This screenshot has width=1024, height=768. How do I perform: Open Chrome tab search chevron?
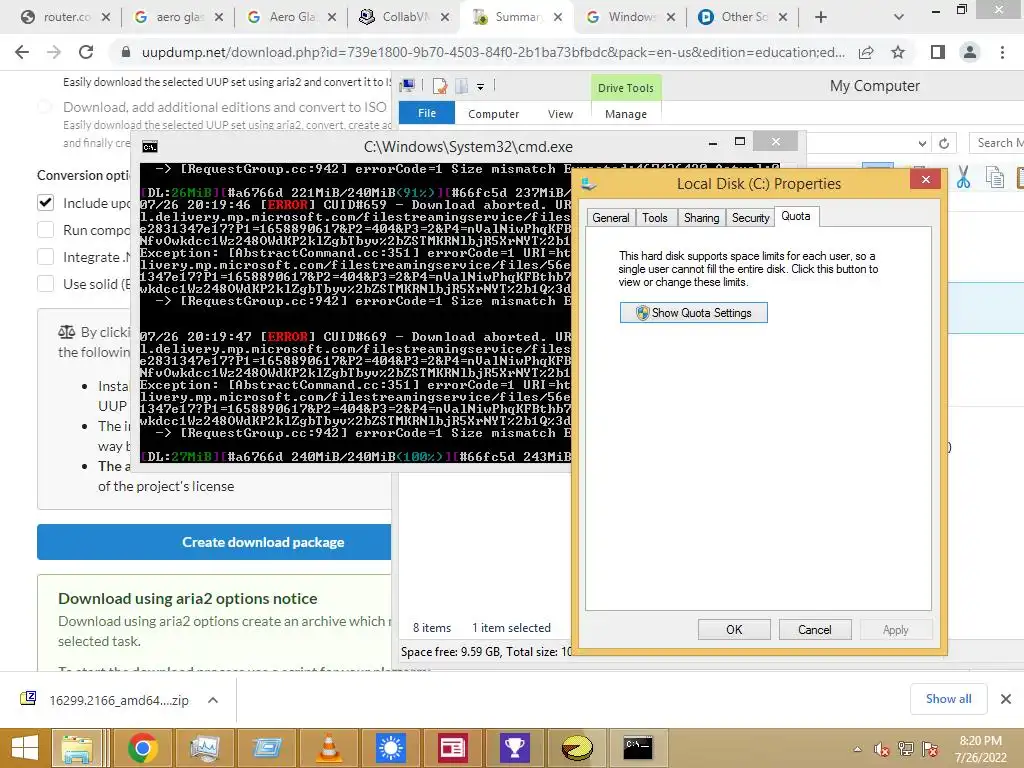(899, 18)
